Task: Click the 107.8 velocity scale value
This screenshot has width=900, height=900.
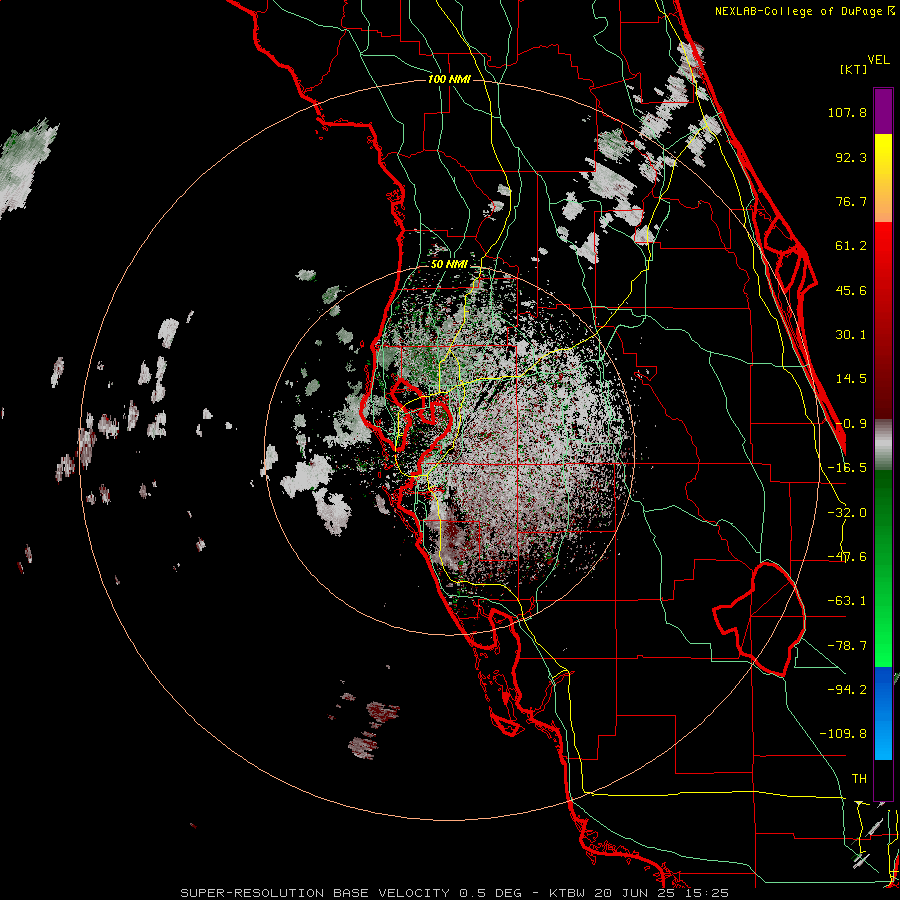Action: (x=847, y=112)
